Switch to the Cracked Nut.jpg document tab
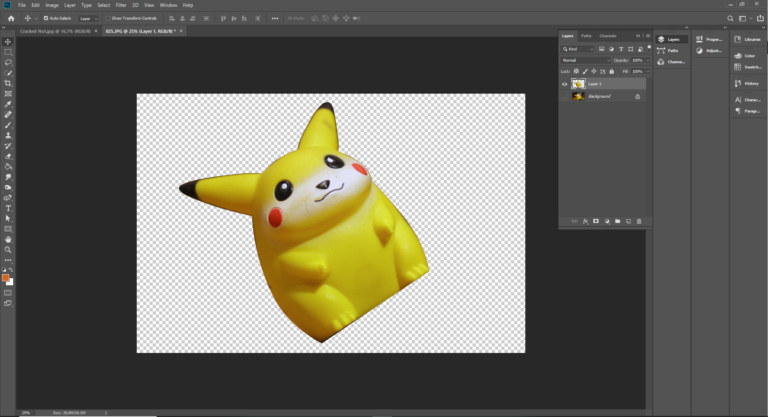 coord(55,31)
